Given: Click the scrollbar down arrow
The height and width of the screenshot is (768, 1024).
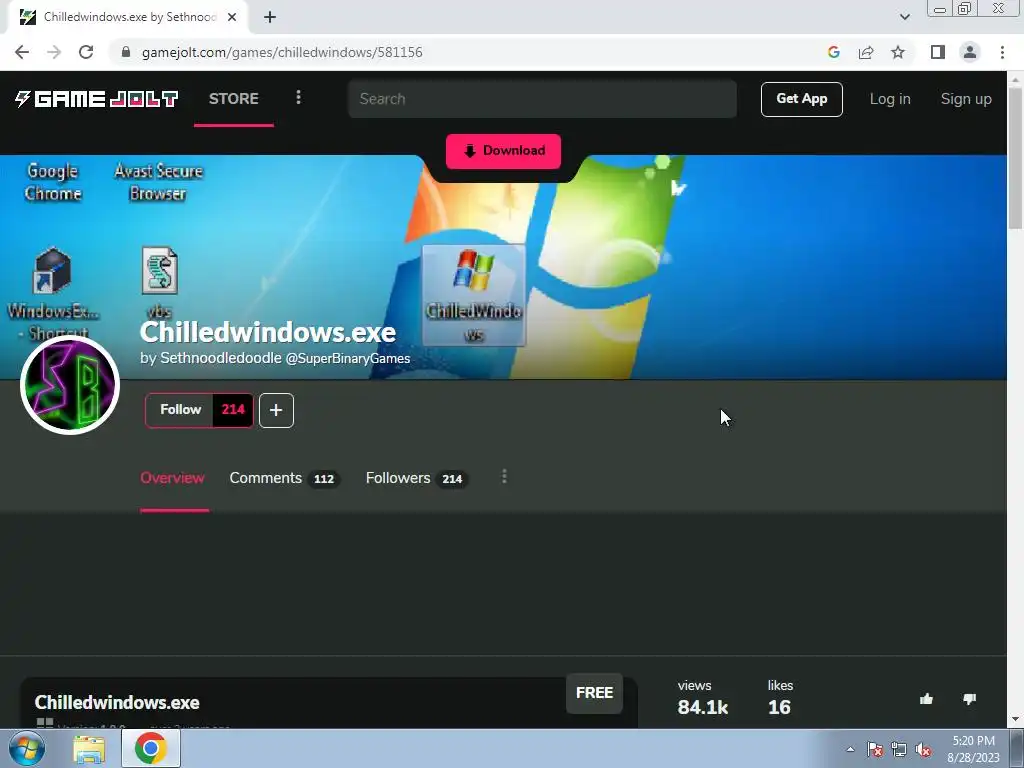Looking at the screenshot, I should [1016, 720].
